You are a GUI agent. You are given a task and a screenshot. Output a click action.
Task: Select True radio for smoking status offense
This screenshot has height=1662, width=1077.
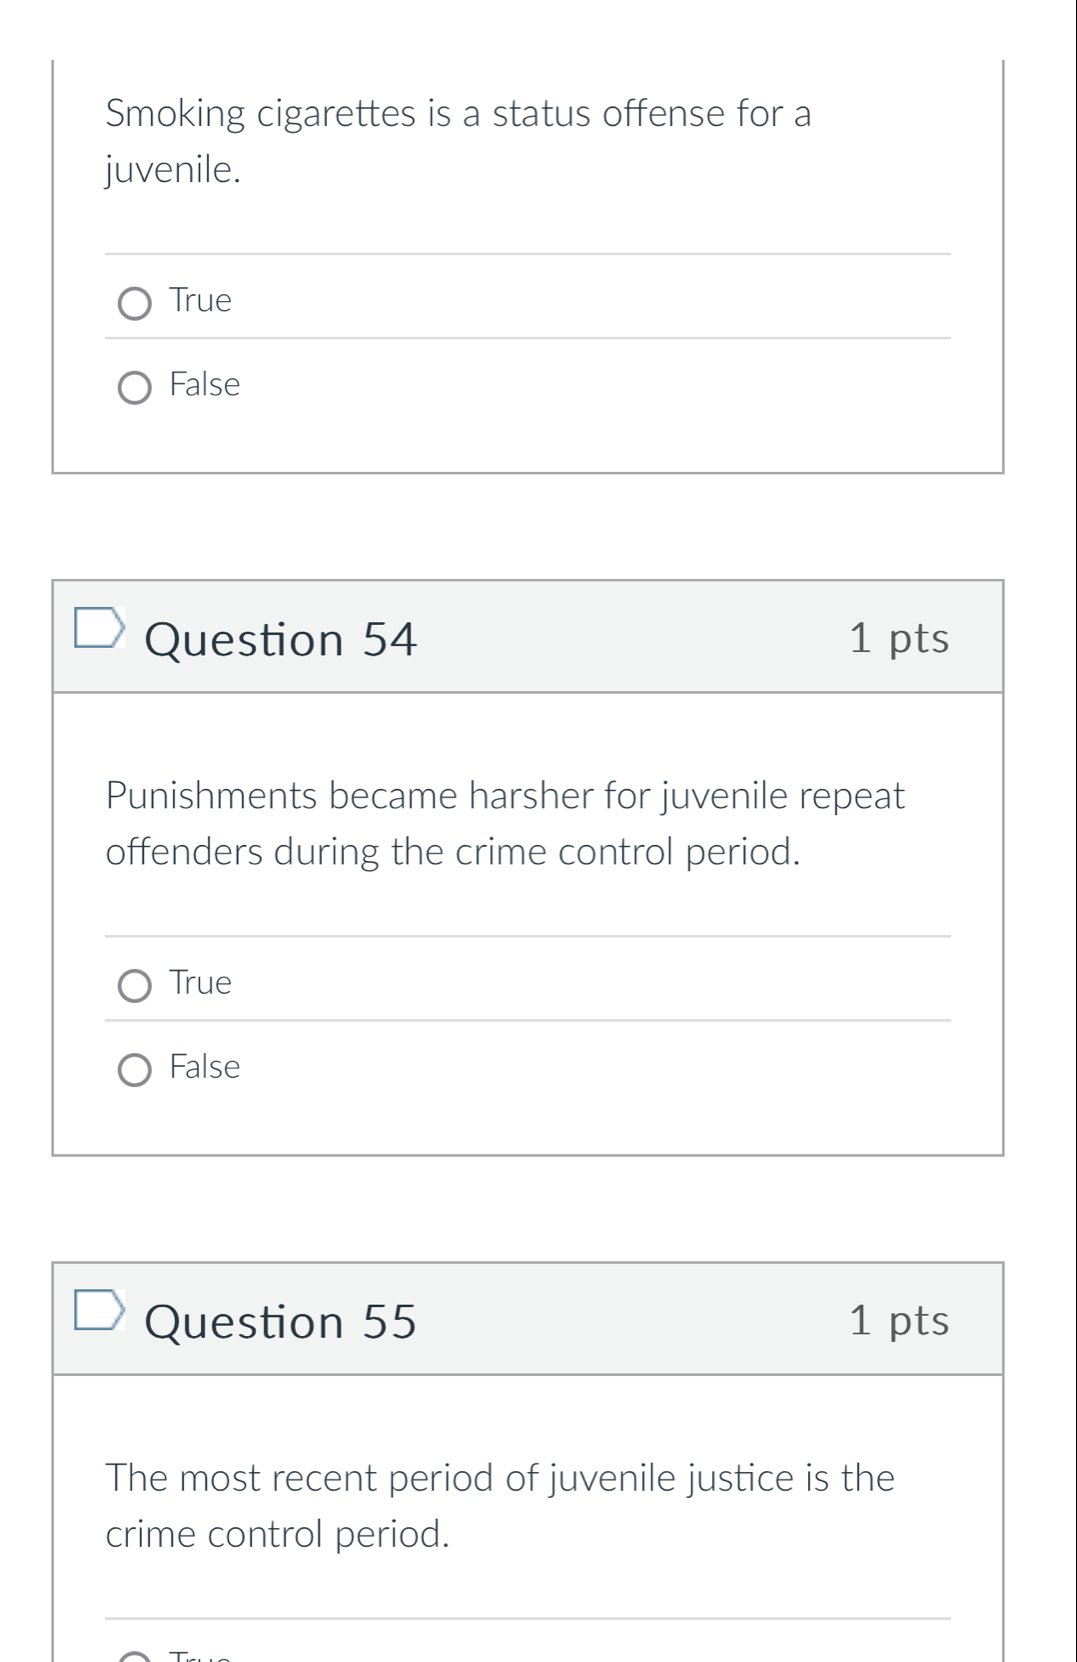[135, 304]
